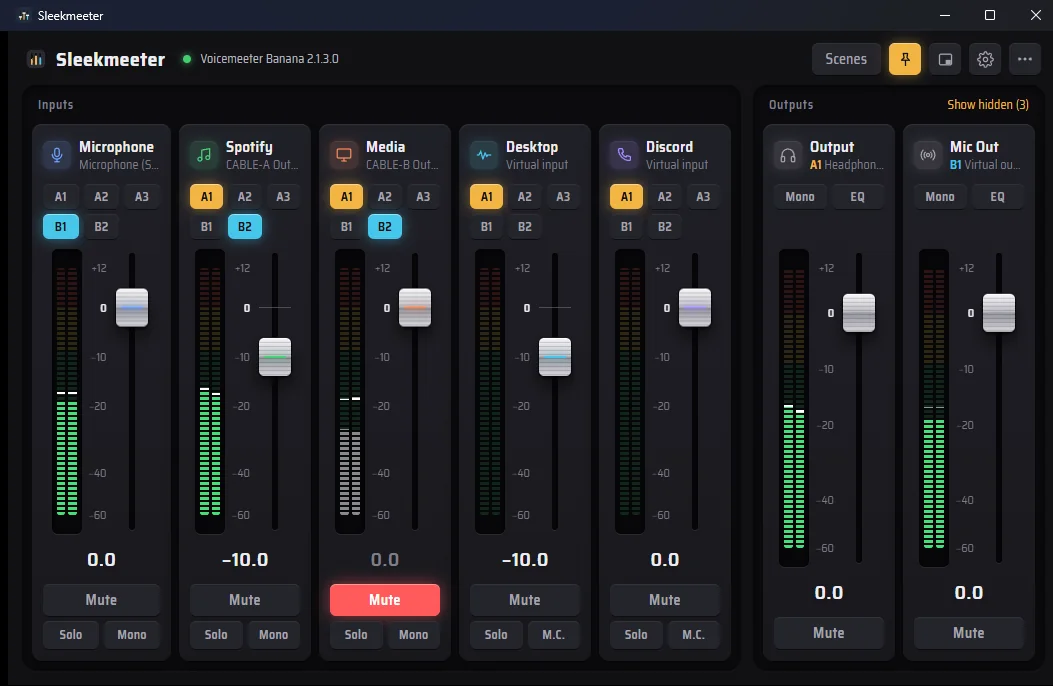1053x686 pixels.
Task: Open EQ on Mic Out bus
Action: coord(998,197)
